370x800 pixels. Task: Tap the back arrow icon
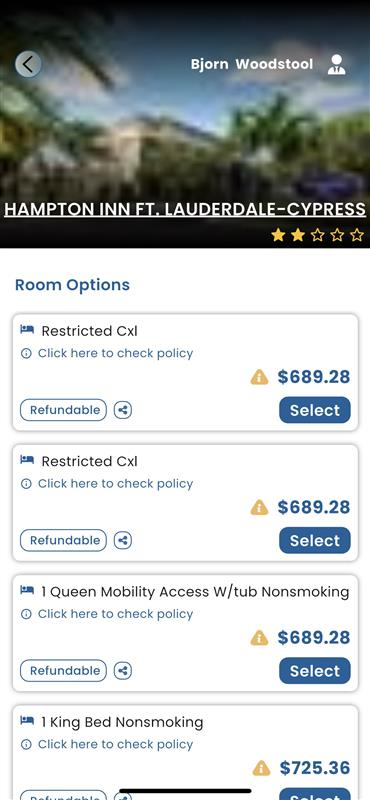pyautogui.click(x=28, y=64)
